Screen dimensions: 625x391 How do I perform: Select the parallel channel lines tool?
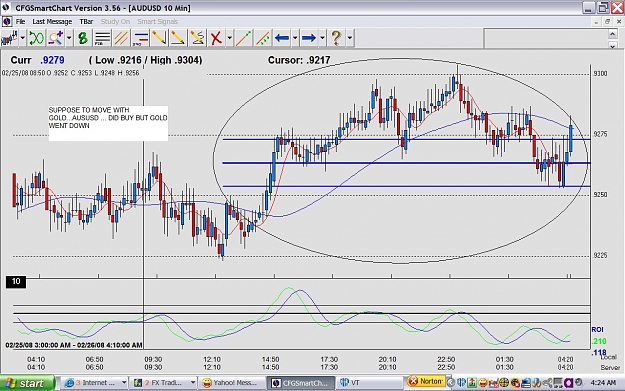121,38
